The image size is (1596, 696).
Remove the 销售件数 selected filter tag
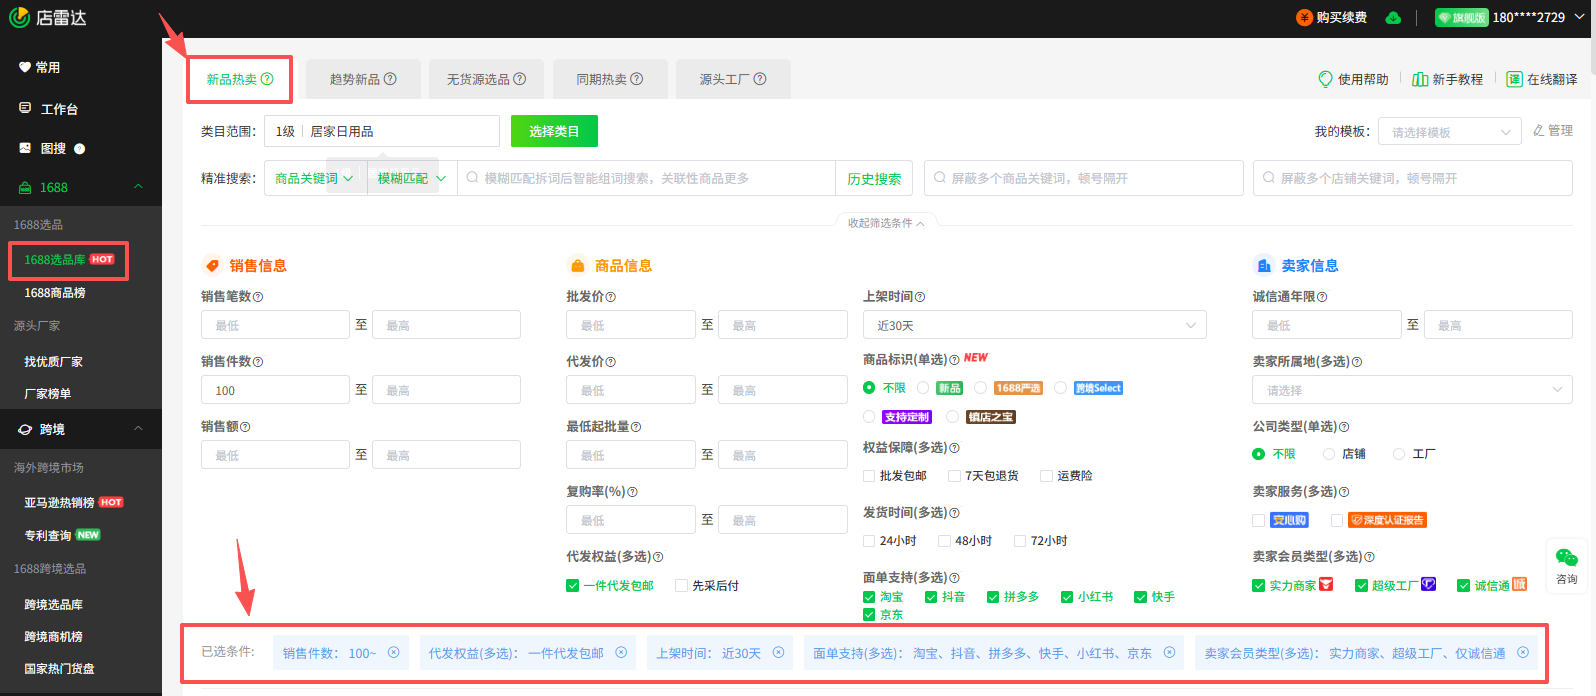(x=393, y=652)
